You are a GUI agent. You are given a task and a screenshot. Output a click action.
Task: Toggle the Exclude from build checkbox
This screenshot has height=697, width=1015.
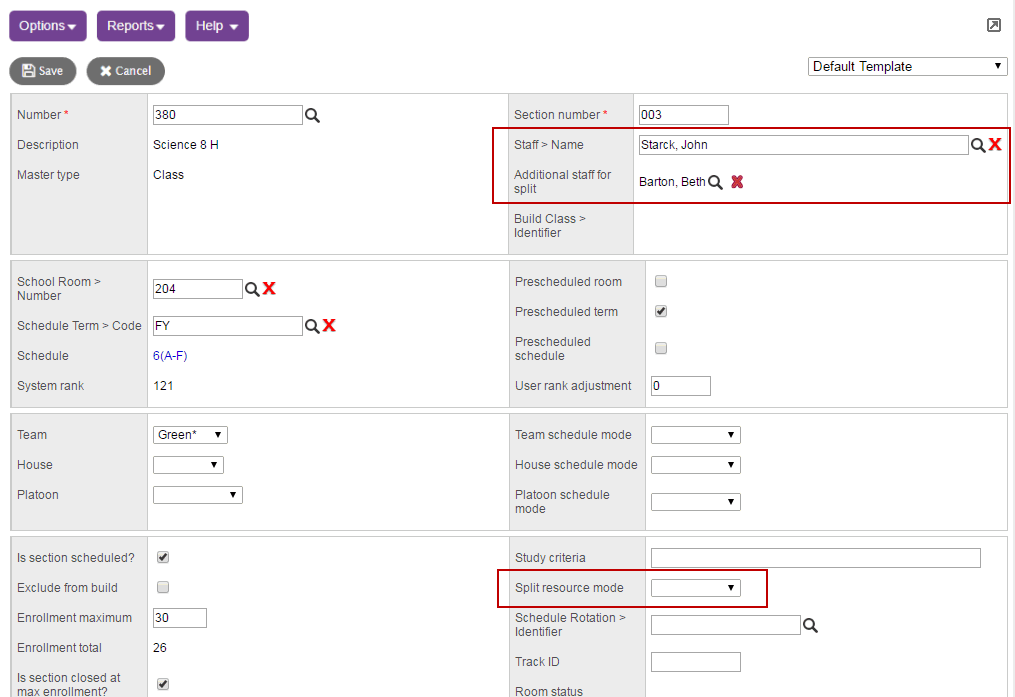[x=163, y=587]
